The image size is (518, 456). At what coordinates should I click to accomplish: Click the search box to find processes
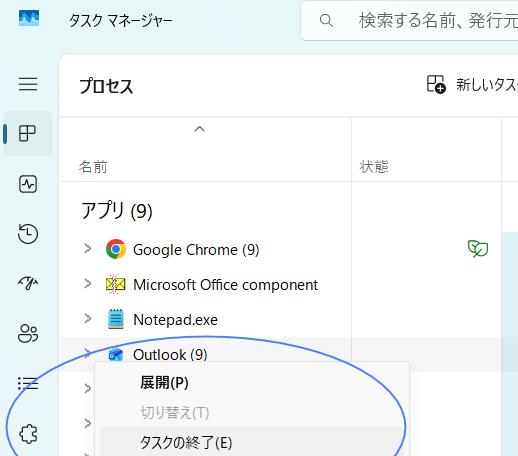tap(410, 21)
